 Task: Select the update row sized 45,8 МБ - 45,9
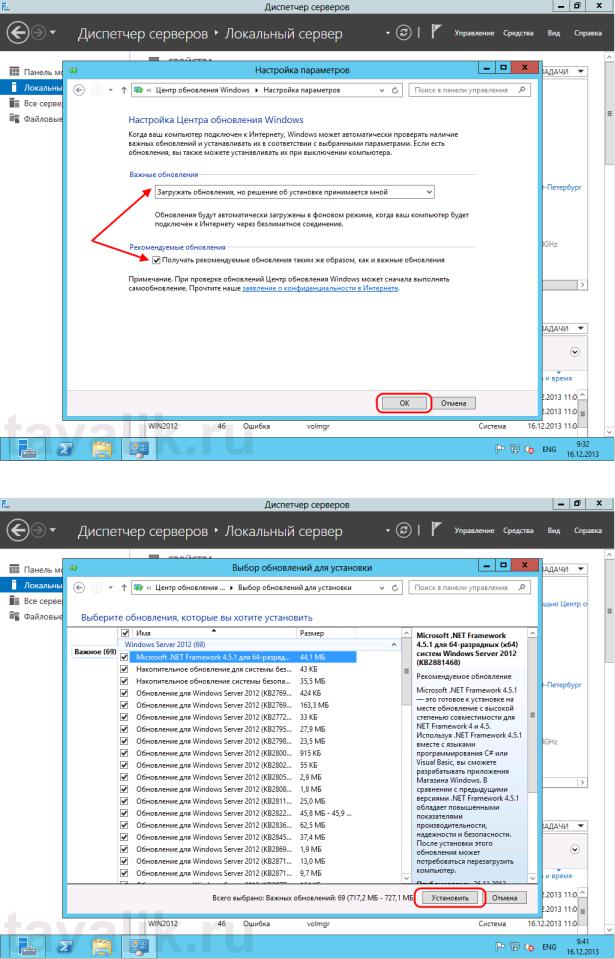(238, 813)
